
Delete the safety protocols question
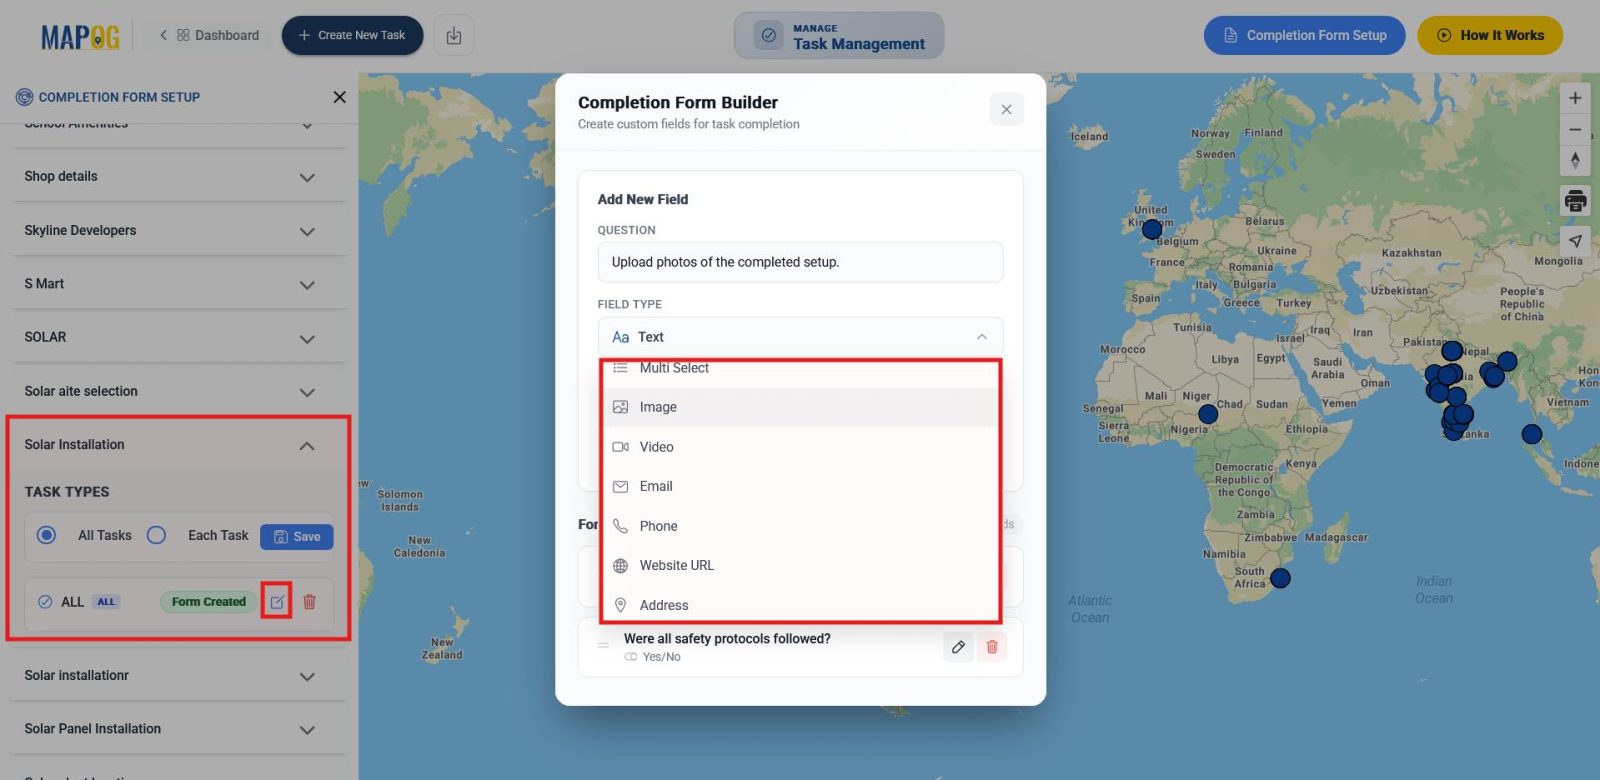992,647
